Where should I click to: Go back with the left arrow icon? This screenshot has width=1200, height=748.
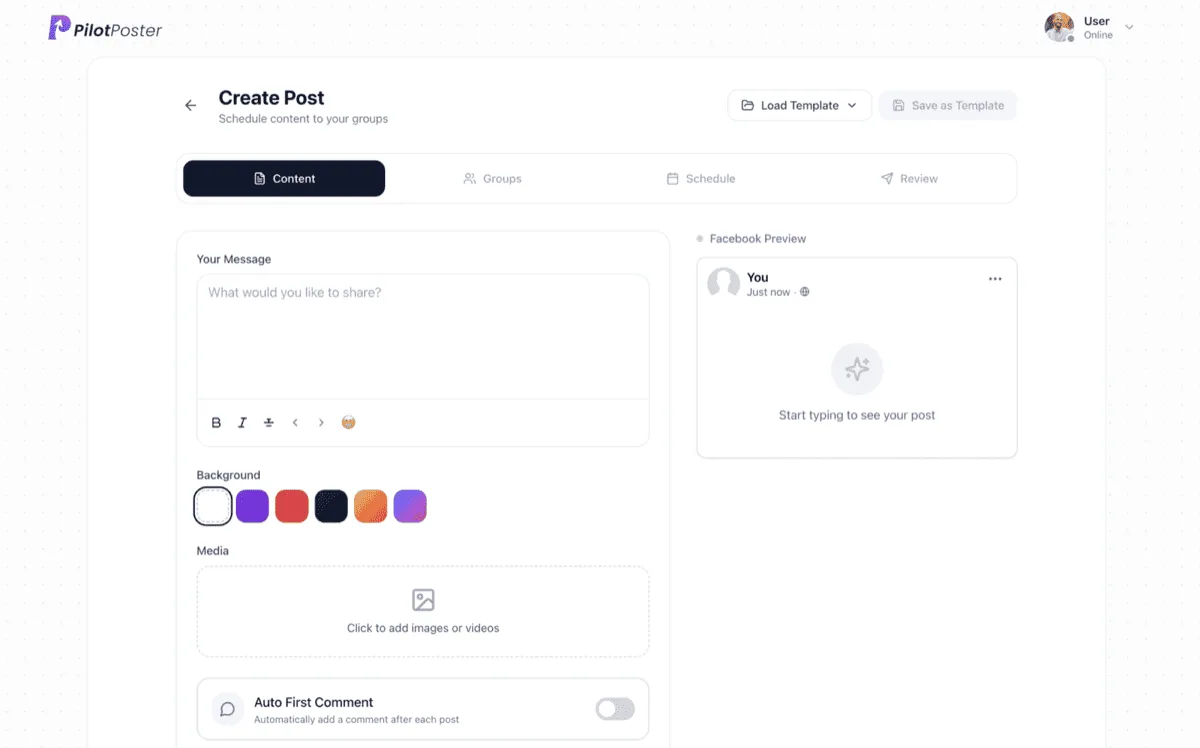pos(190,105)
